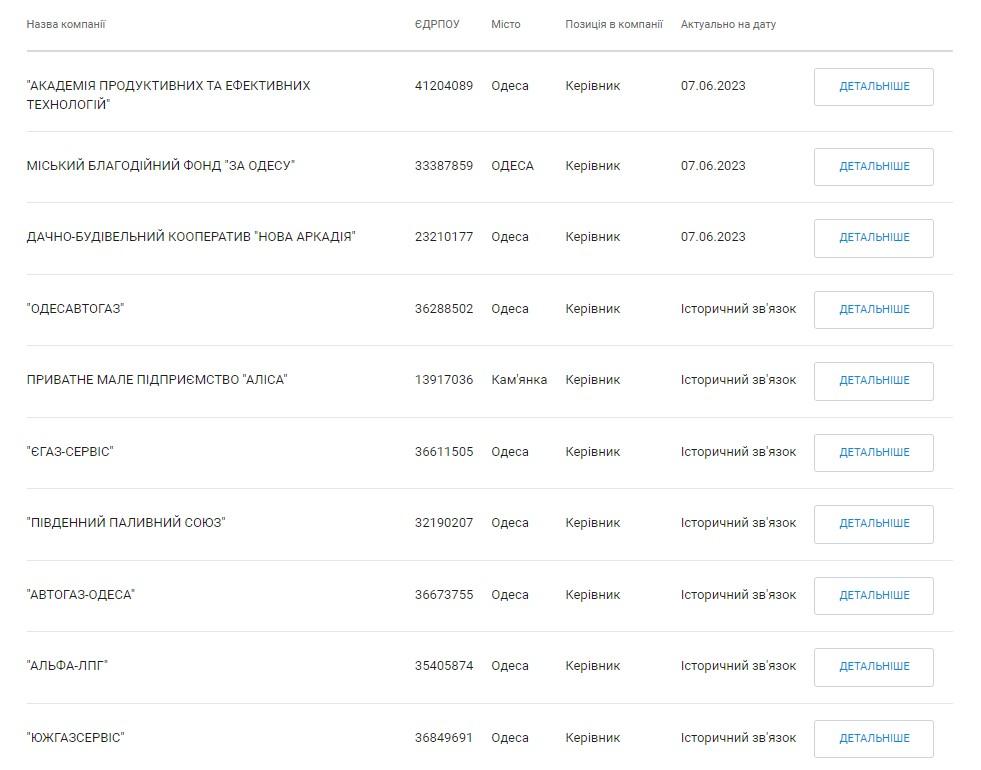Click the "Актуально на дату" header
Viewport: 981px width, 770px height.
point(728,24)
